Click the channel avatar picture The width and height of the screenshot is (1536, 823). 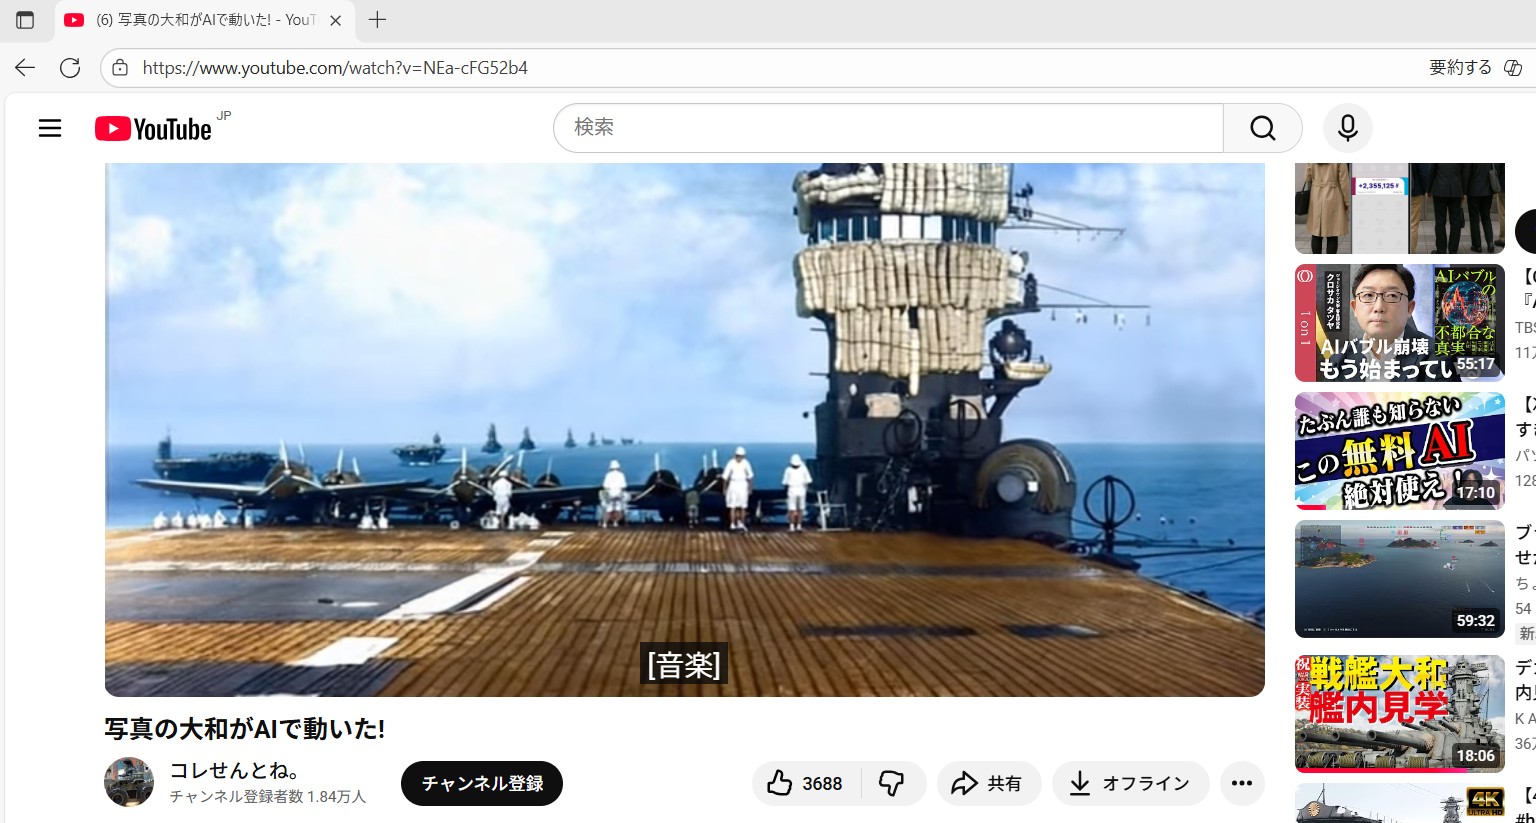(129, 782)
